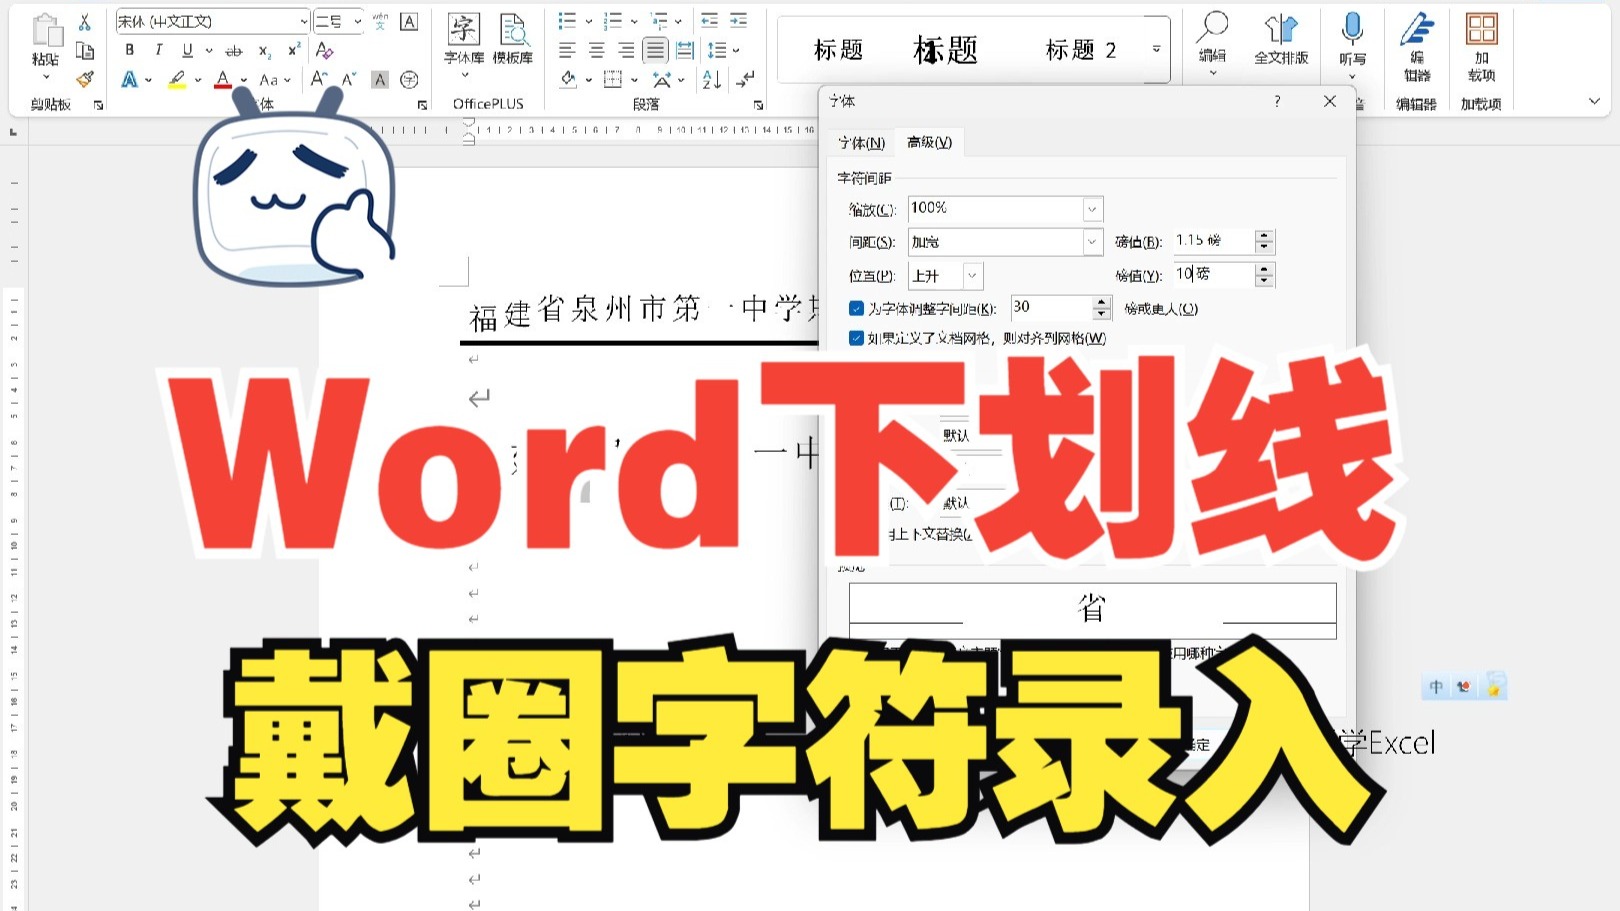This screenshot has width=1620, height=911.
Task: Disable the 如果定义了文档网格 checkbox
Action: point(856,338)
